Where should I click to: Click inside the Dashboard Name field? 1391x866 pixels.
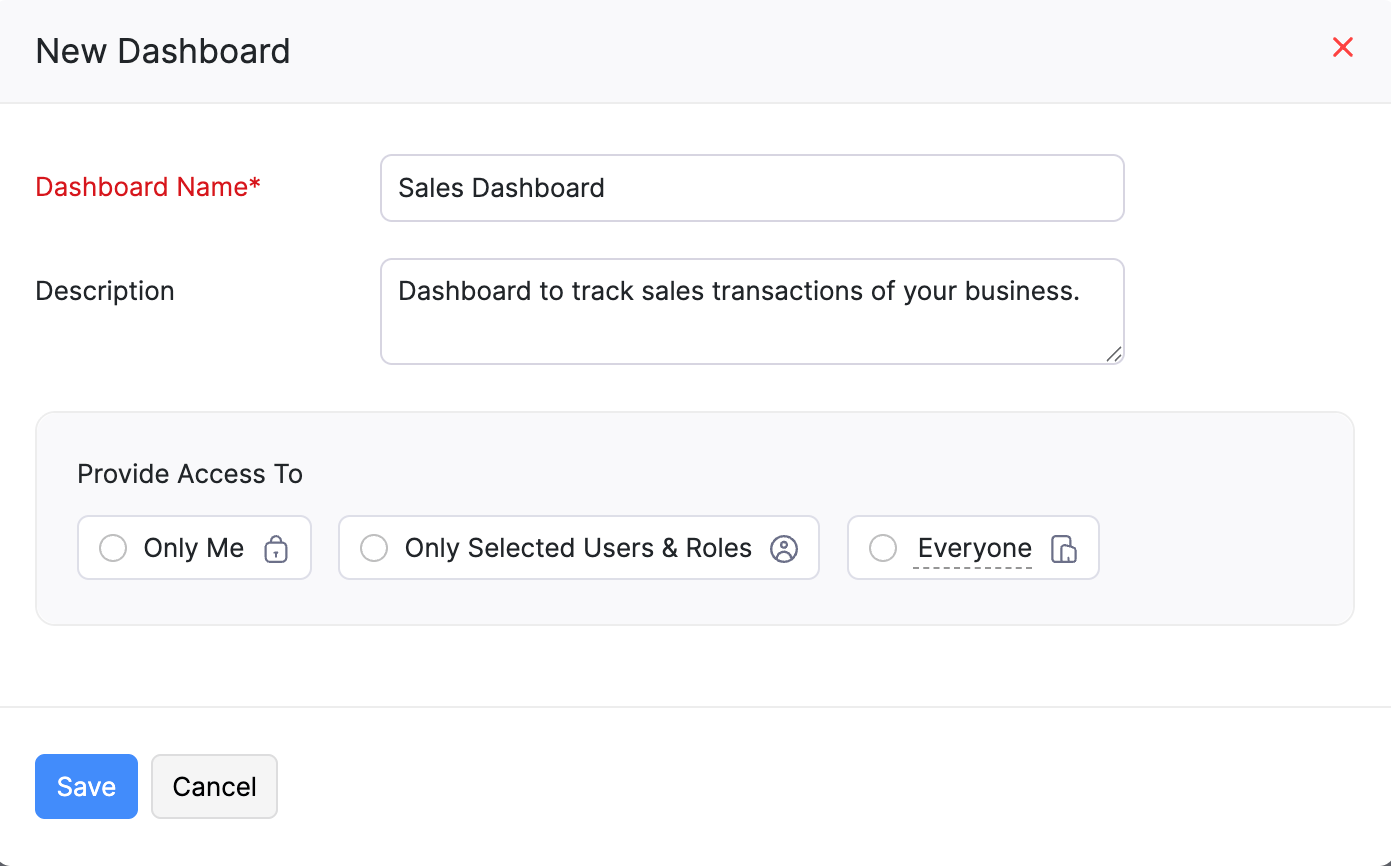[752, 188]
